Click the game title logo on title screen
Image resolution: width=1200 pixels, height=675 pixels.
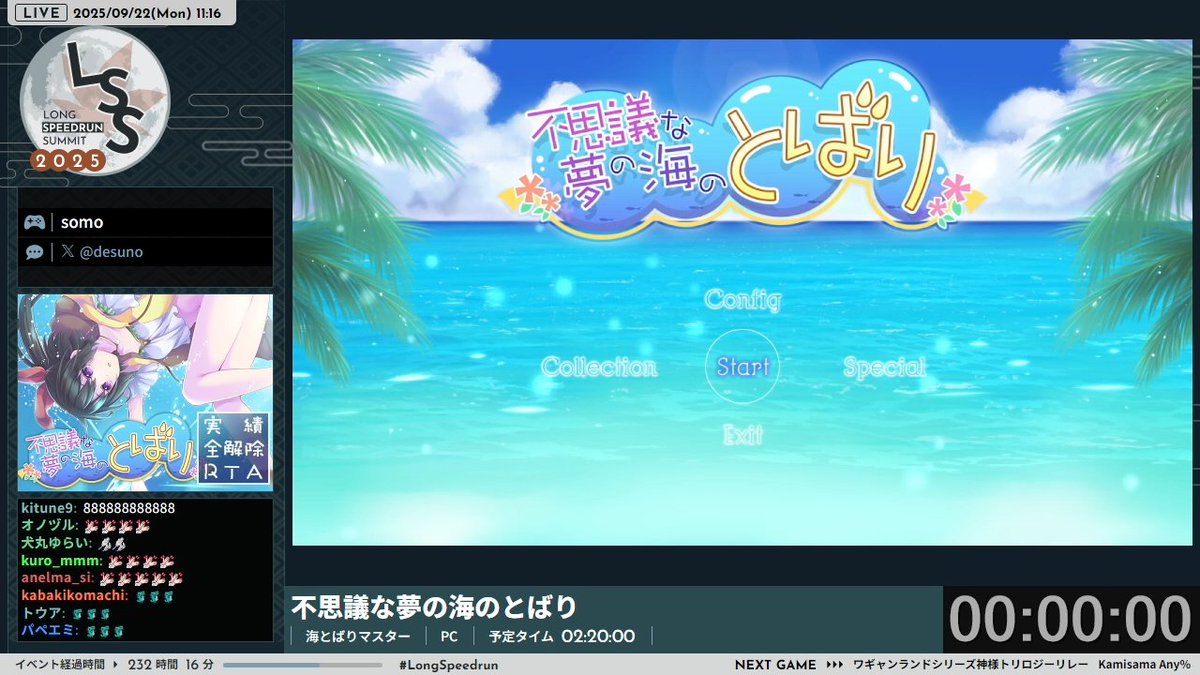[742, 150]
